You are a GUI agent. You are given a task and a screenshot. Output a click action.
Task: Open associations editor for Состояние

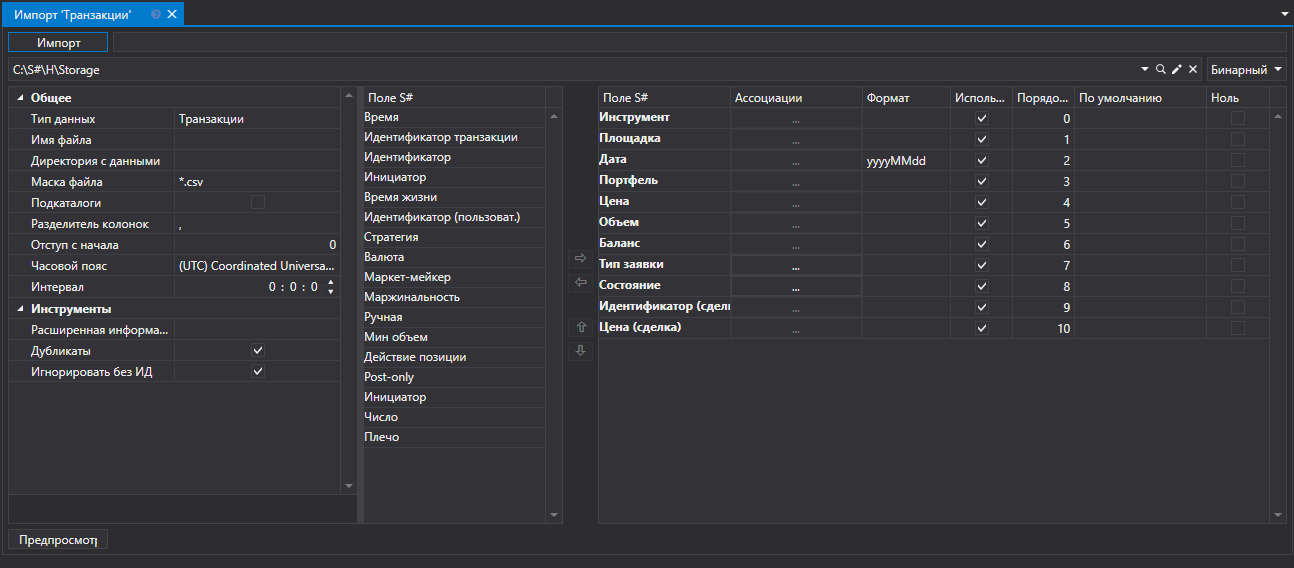pos(796,286)
